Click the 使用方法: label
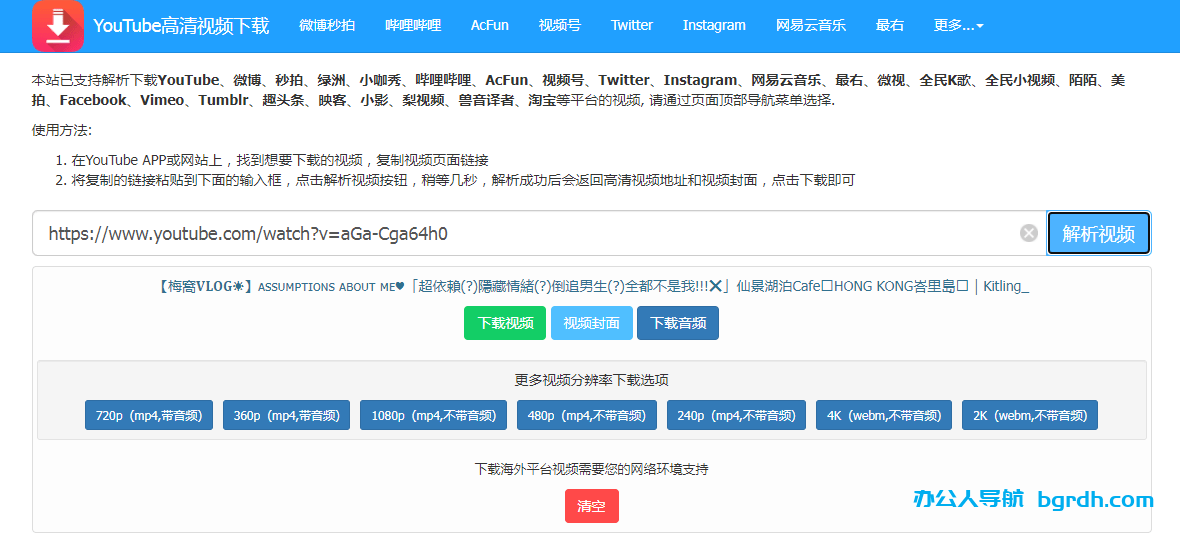 click(x=62, y=130)
